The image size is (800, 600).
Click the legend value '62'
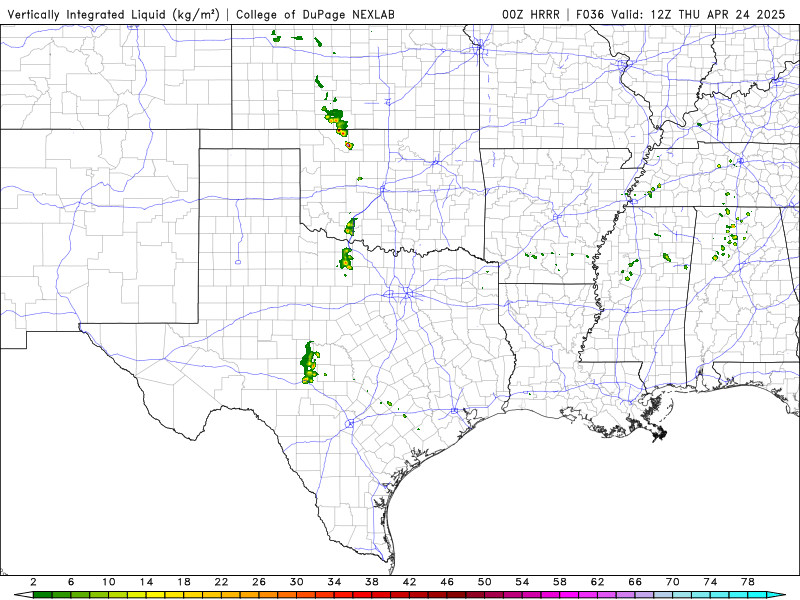coord(597,582)
